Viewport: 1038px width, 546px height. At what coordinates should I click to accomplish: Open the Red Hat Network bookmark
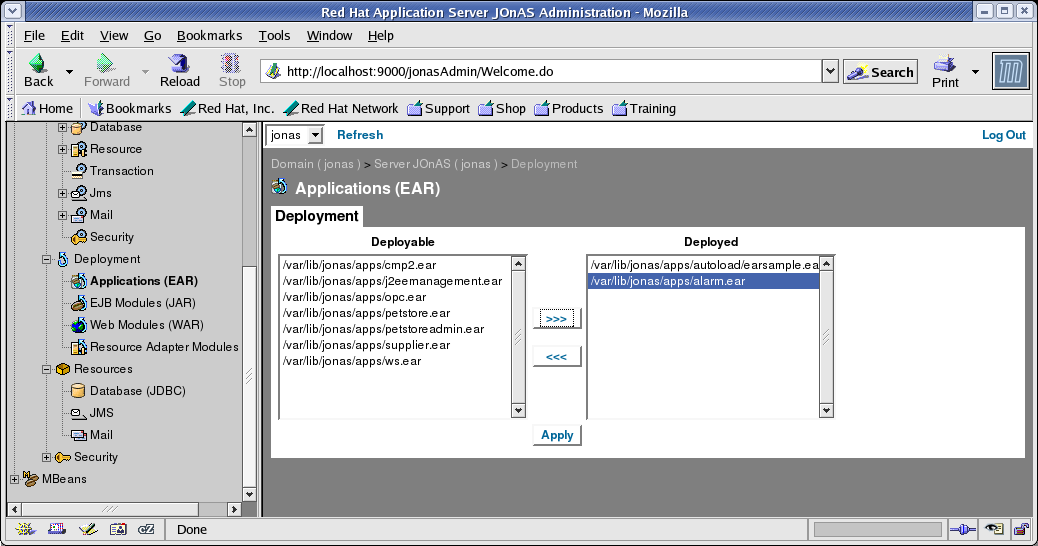(340, 109)
